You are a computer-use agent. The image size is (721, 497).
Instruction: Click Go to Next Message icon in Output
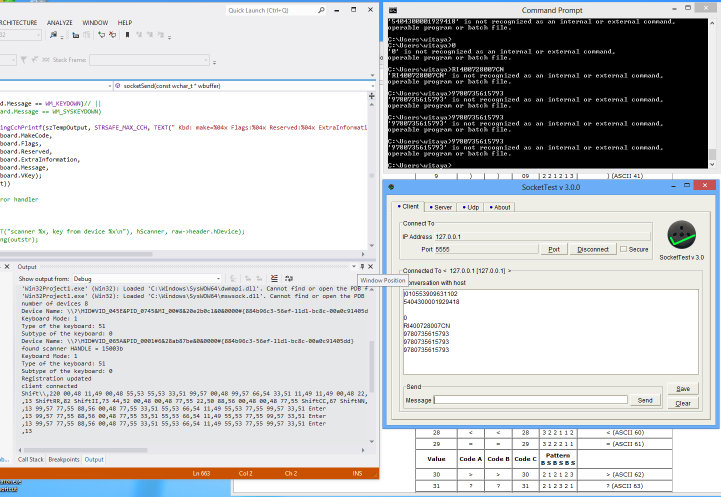click(259, 279)
